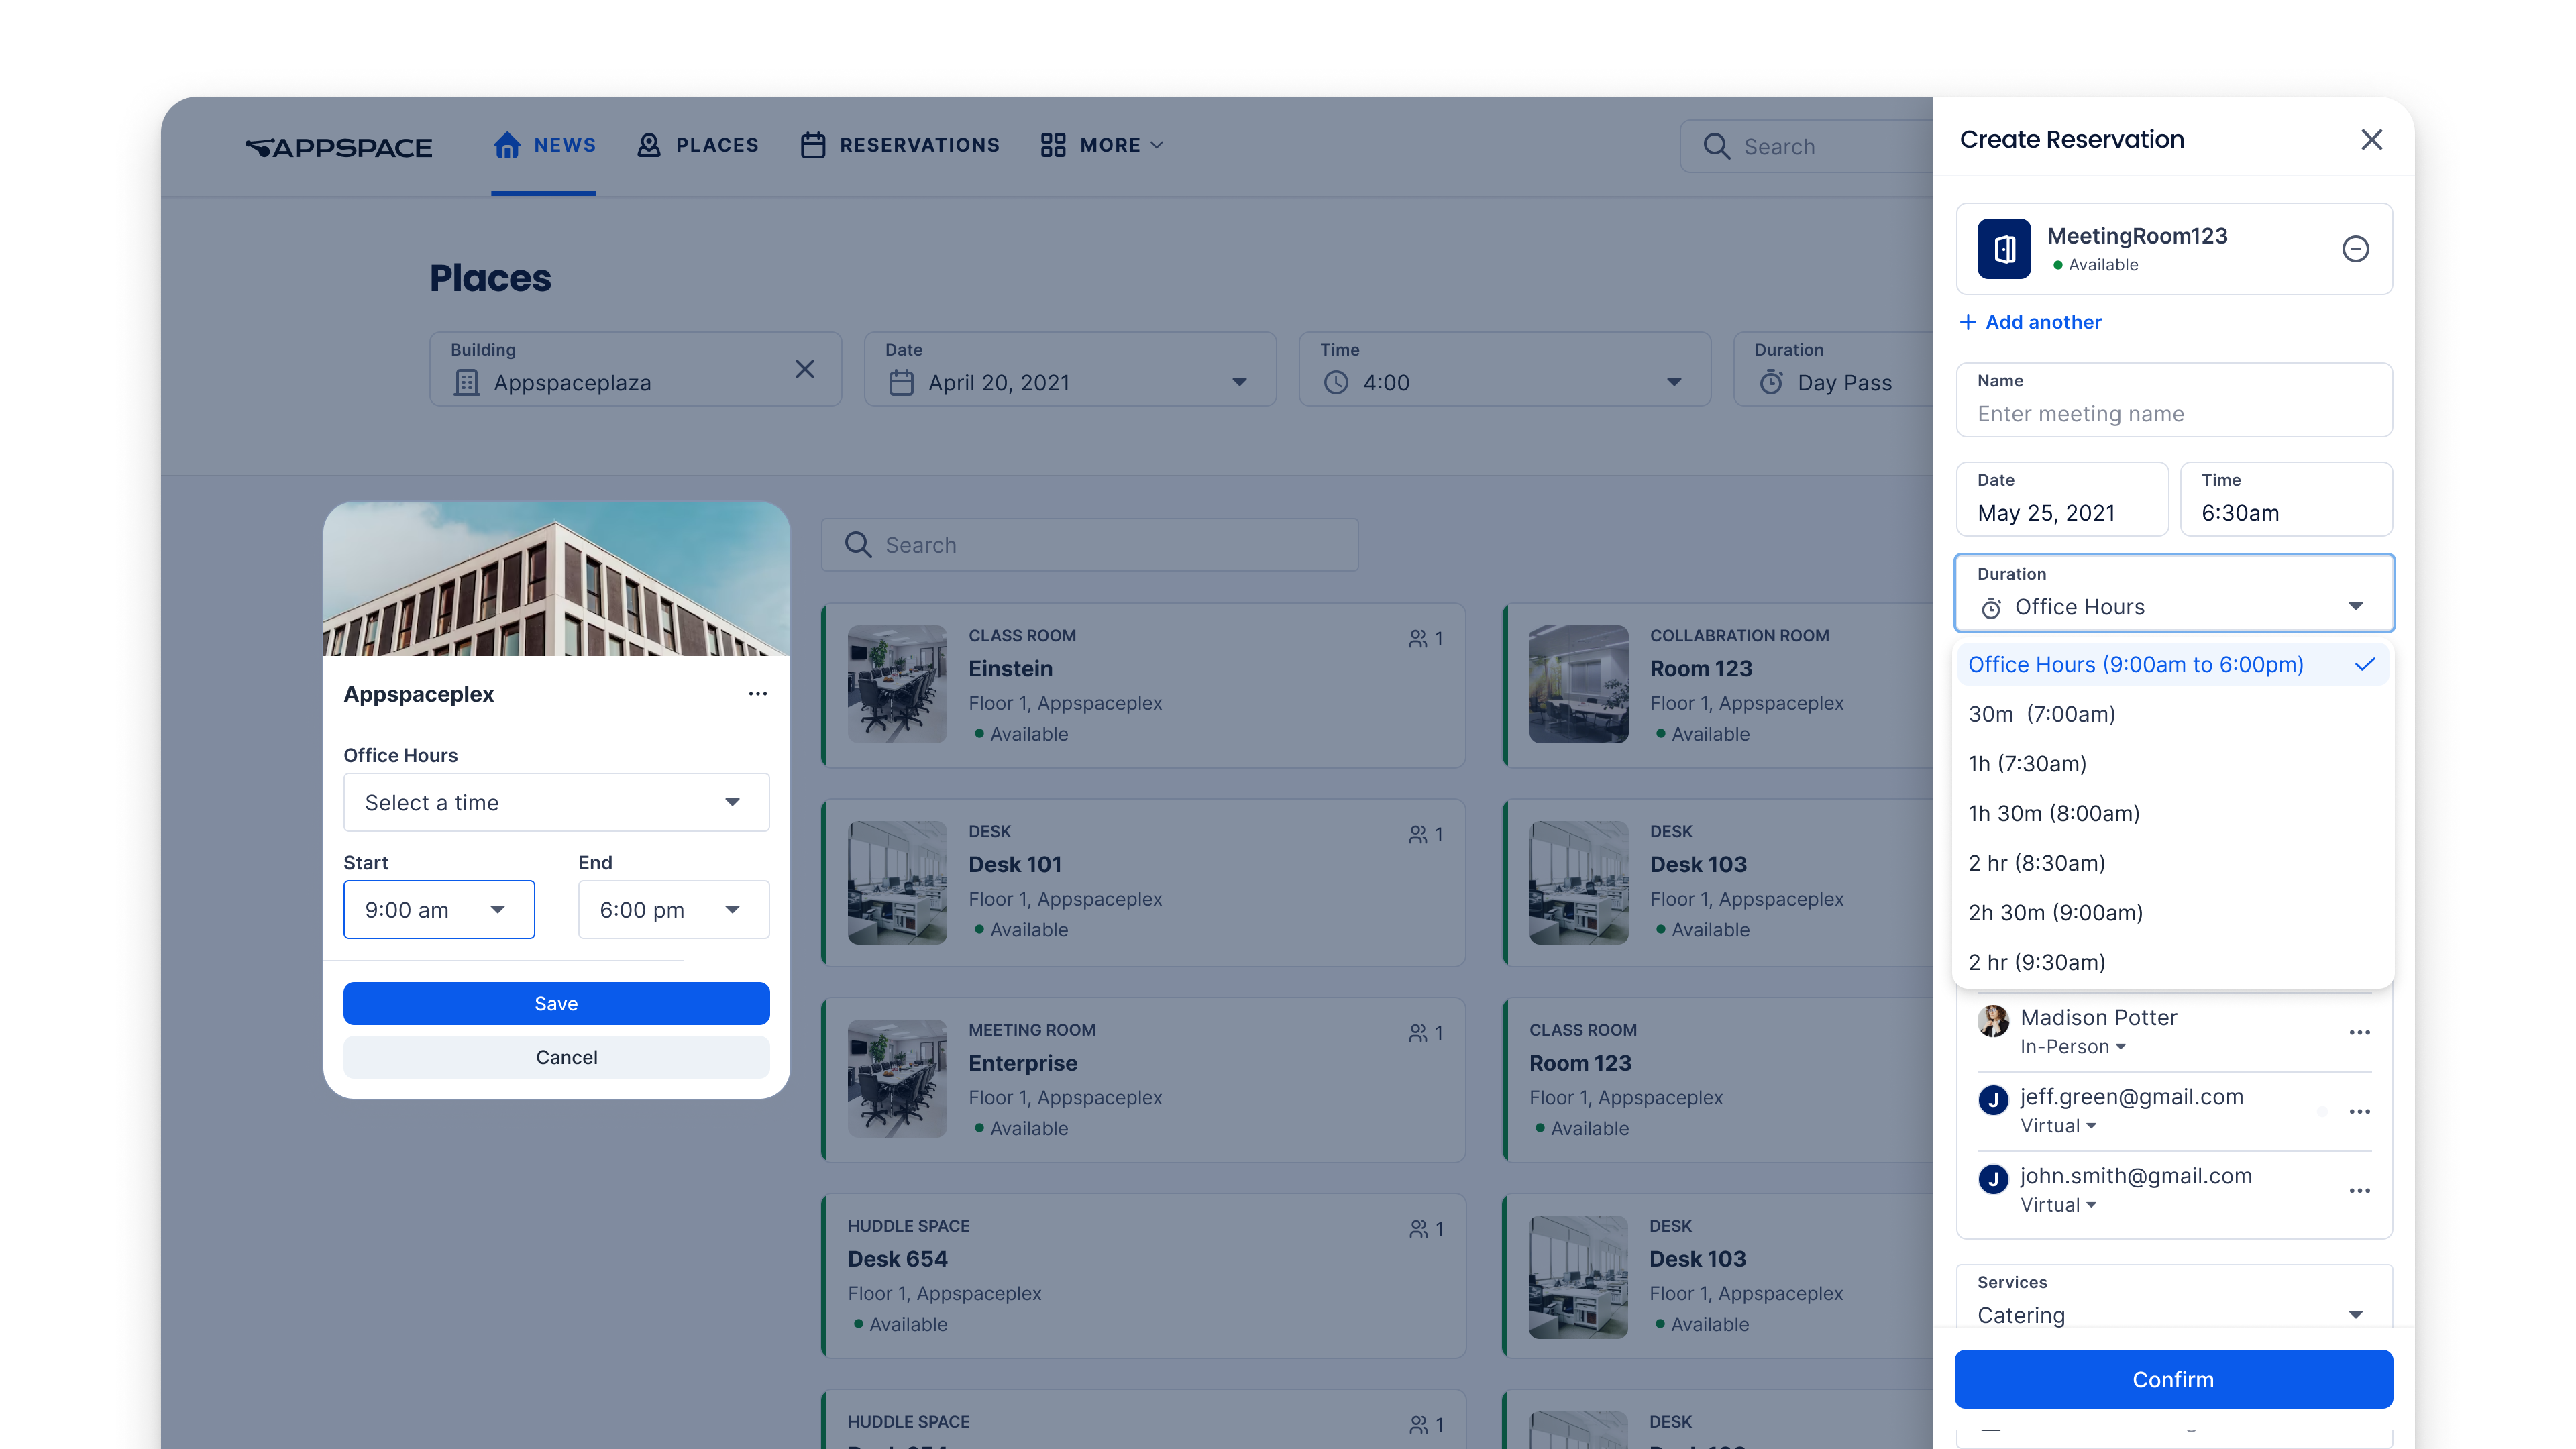The width and height of the screenshot is (2576, 1449).
Task: Click the MeetingRoom123 door icon
Action: pos(2003,249)
